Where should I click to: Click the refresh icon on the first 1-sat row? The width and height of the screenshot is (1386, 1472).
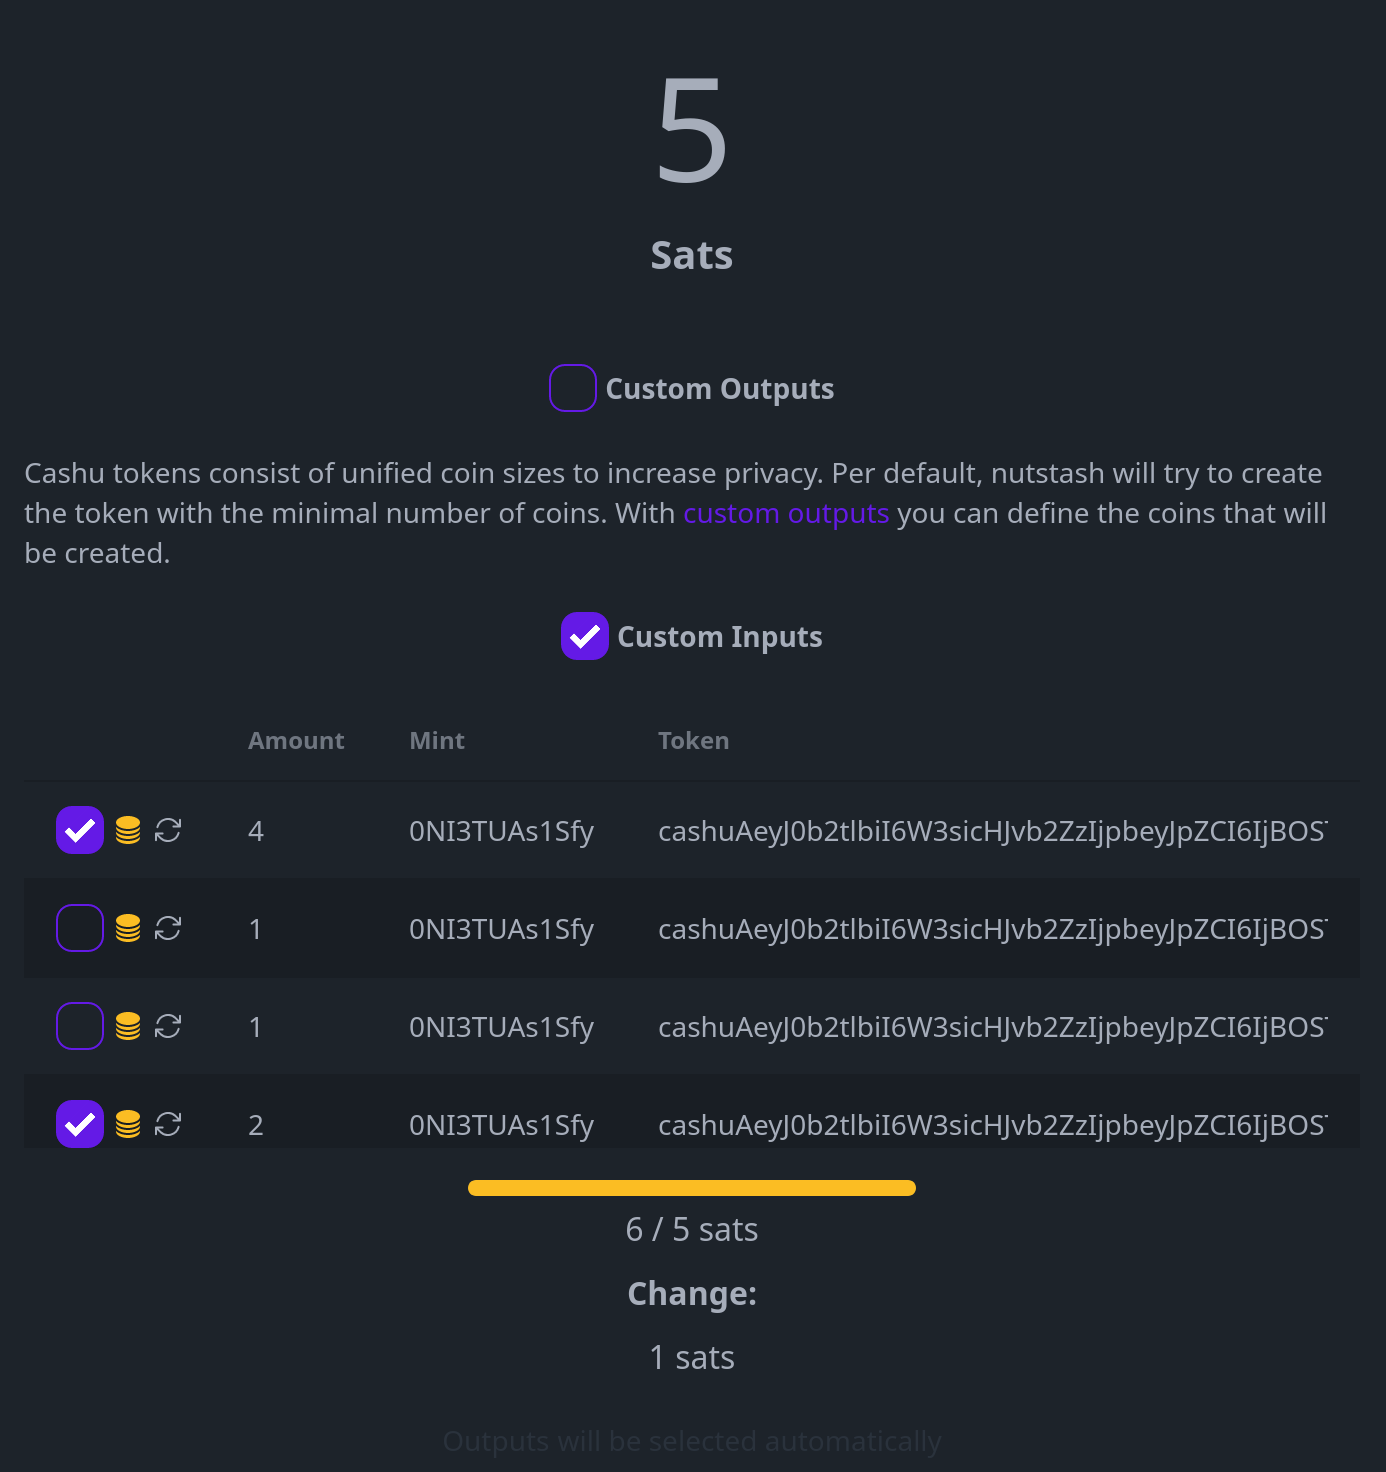coord(168,928)
